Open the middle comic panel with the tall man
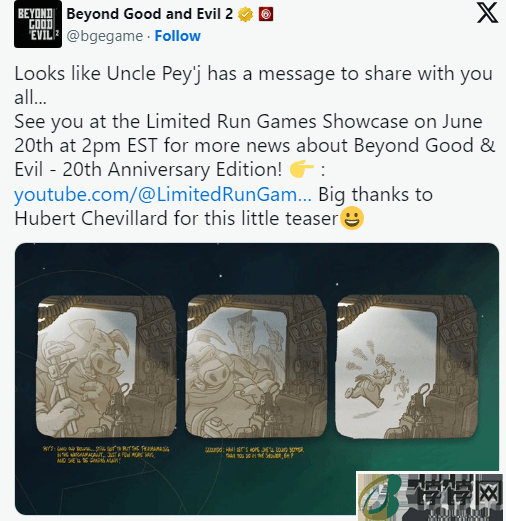 [x=256, y=366]
